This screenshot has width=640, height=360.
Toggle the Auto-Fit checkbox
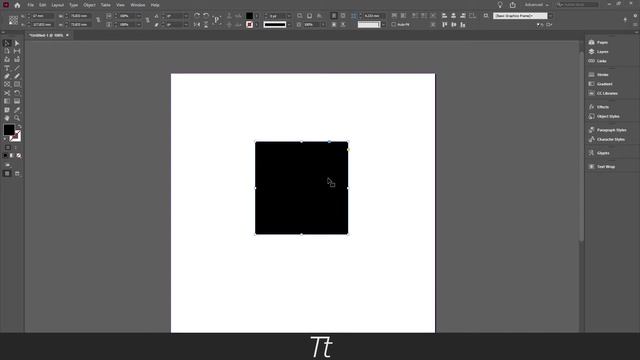click(x=394, y=24)
